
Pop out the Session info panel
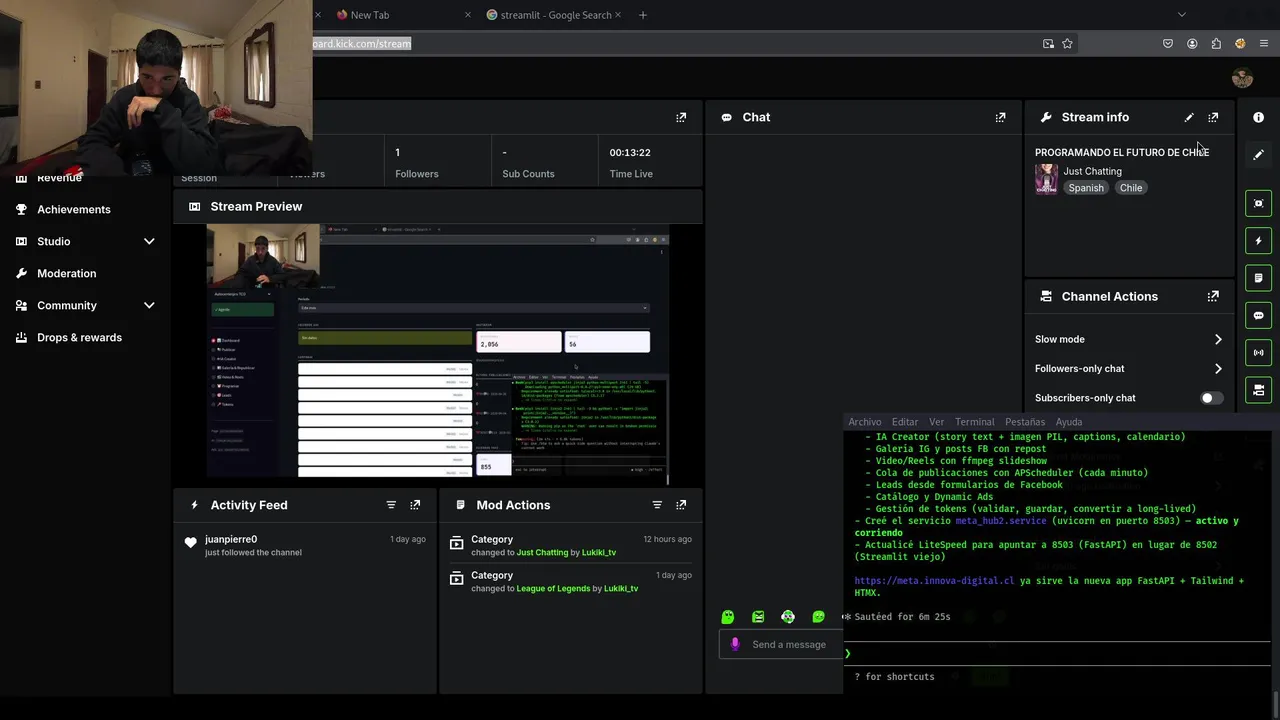681,117
